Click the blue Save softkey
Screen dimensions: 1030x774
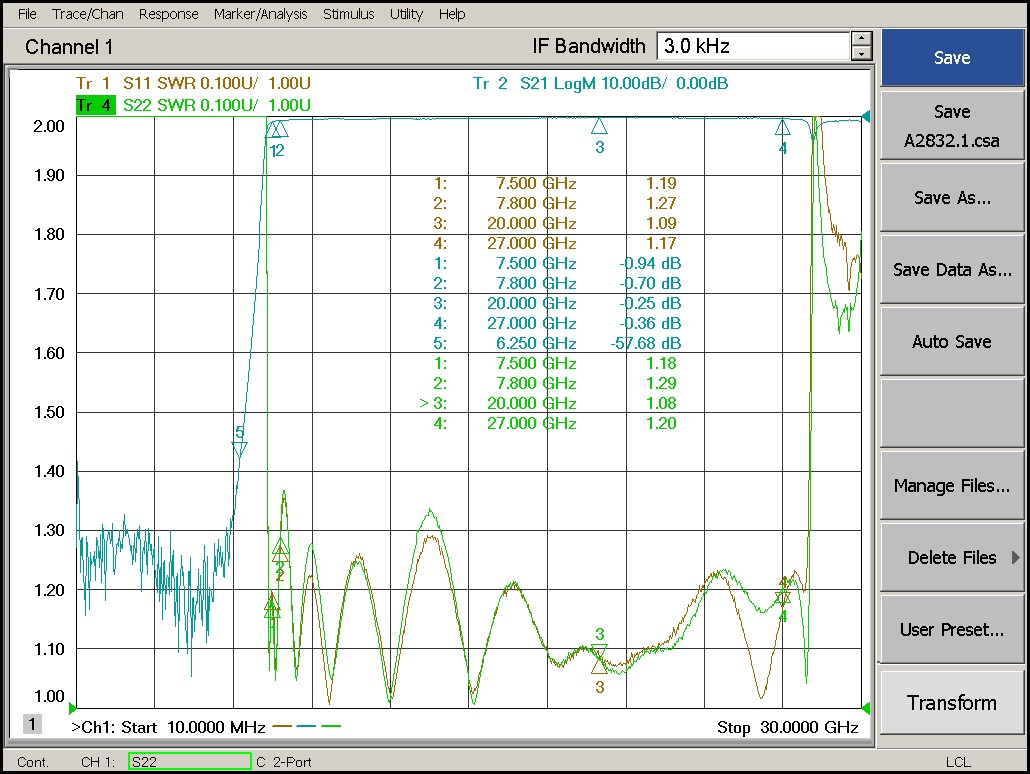click(952, 58)
